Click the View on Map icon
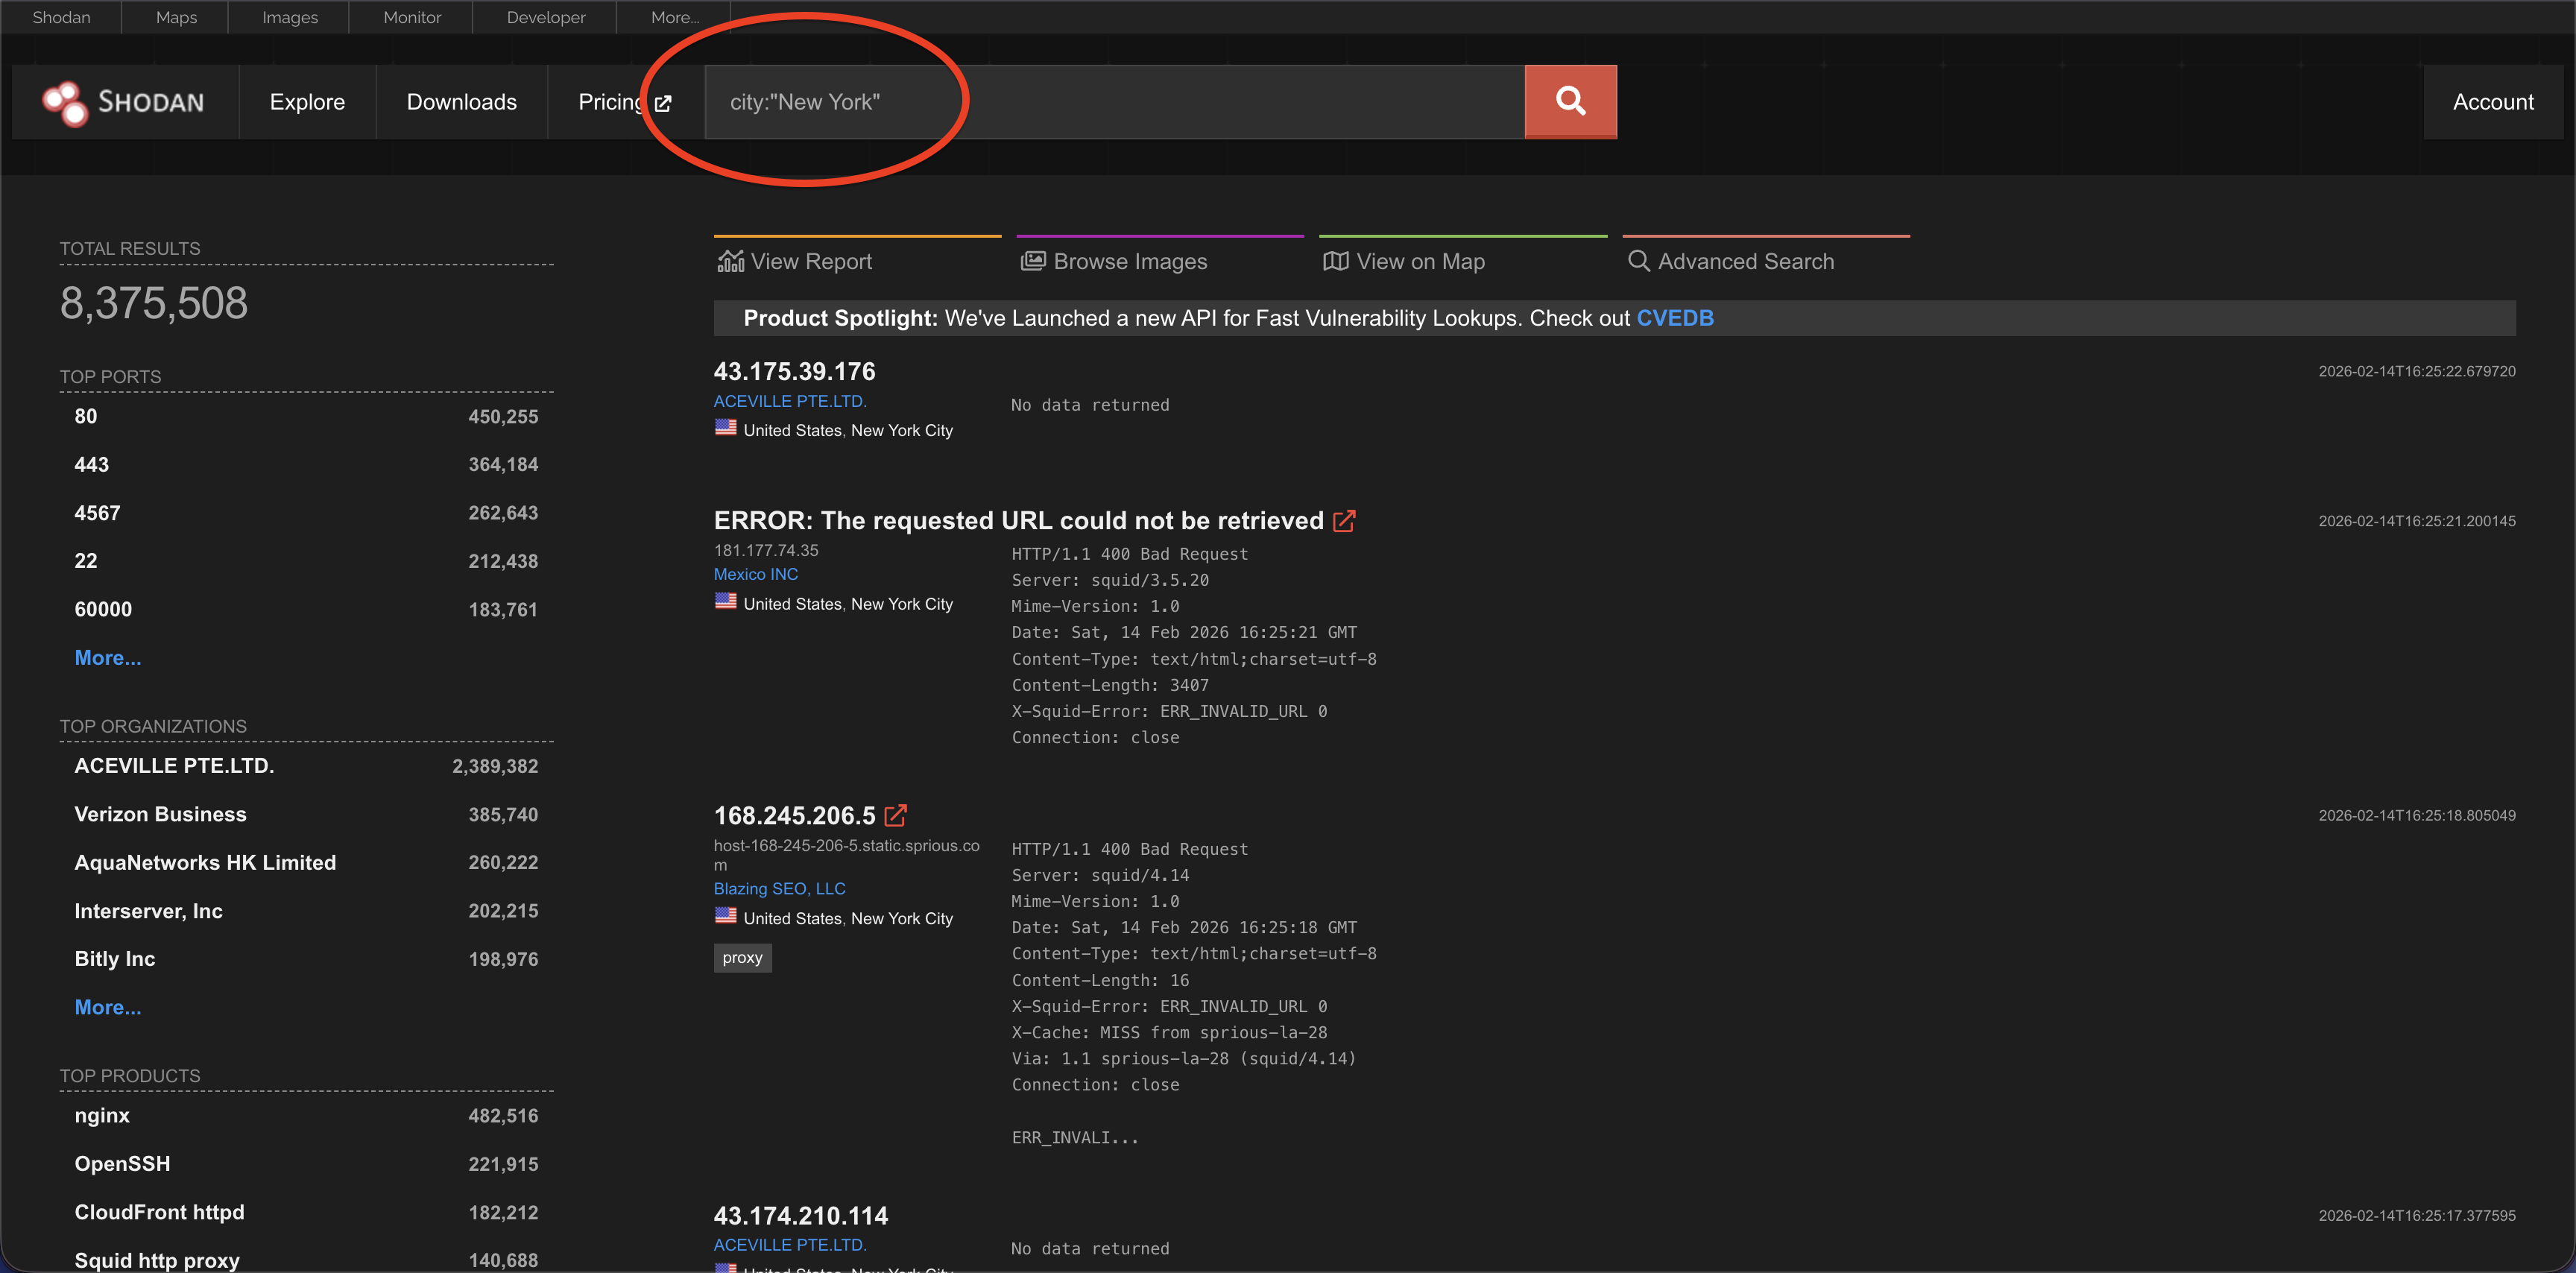This screenshot has width=2576, height=1273. click(1335, 261)
